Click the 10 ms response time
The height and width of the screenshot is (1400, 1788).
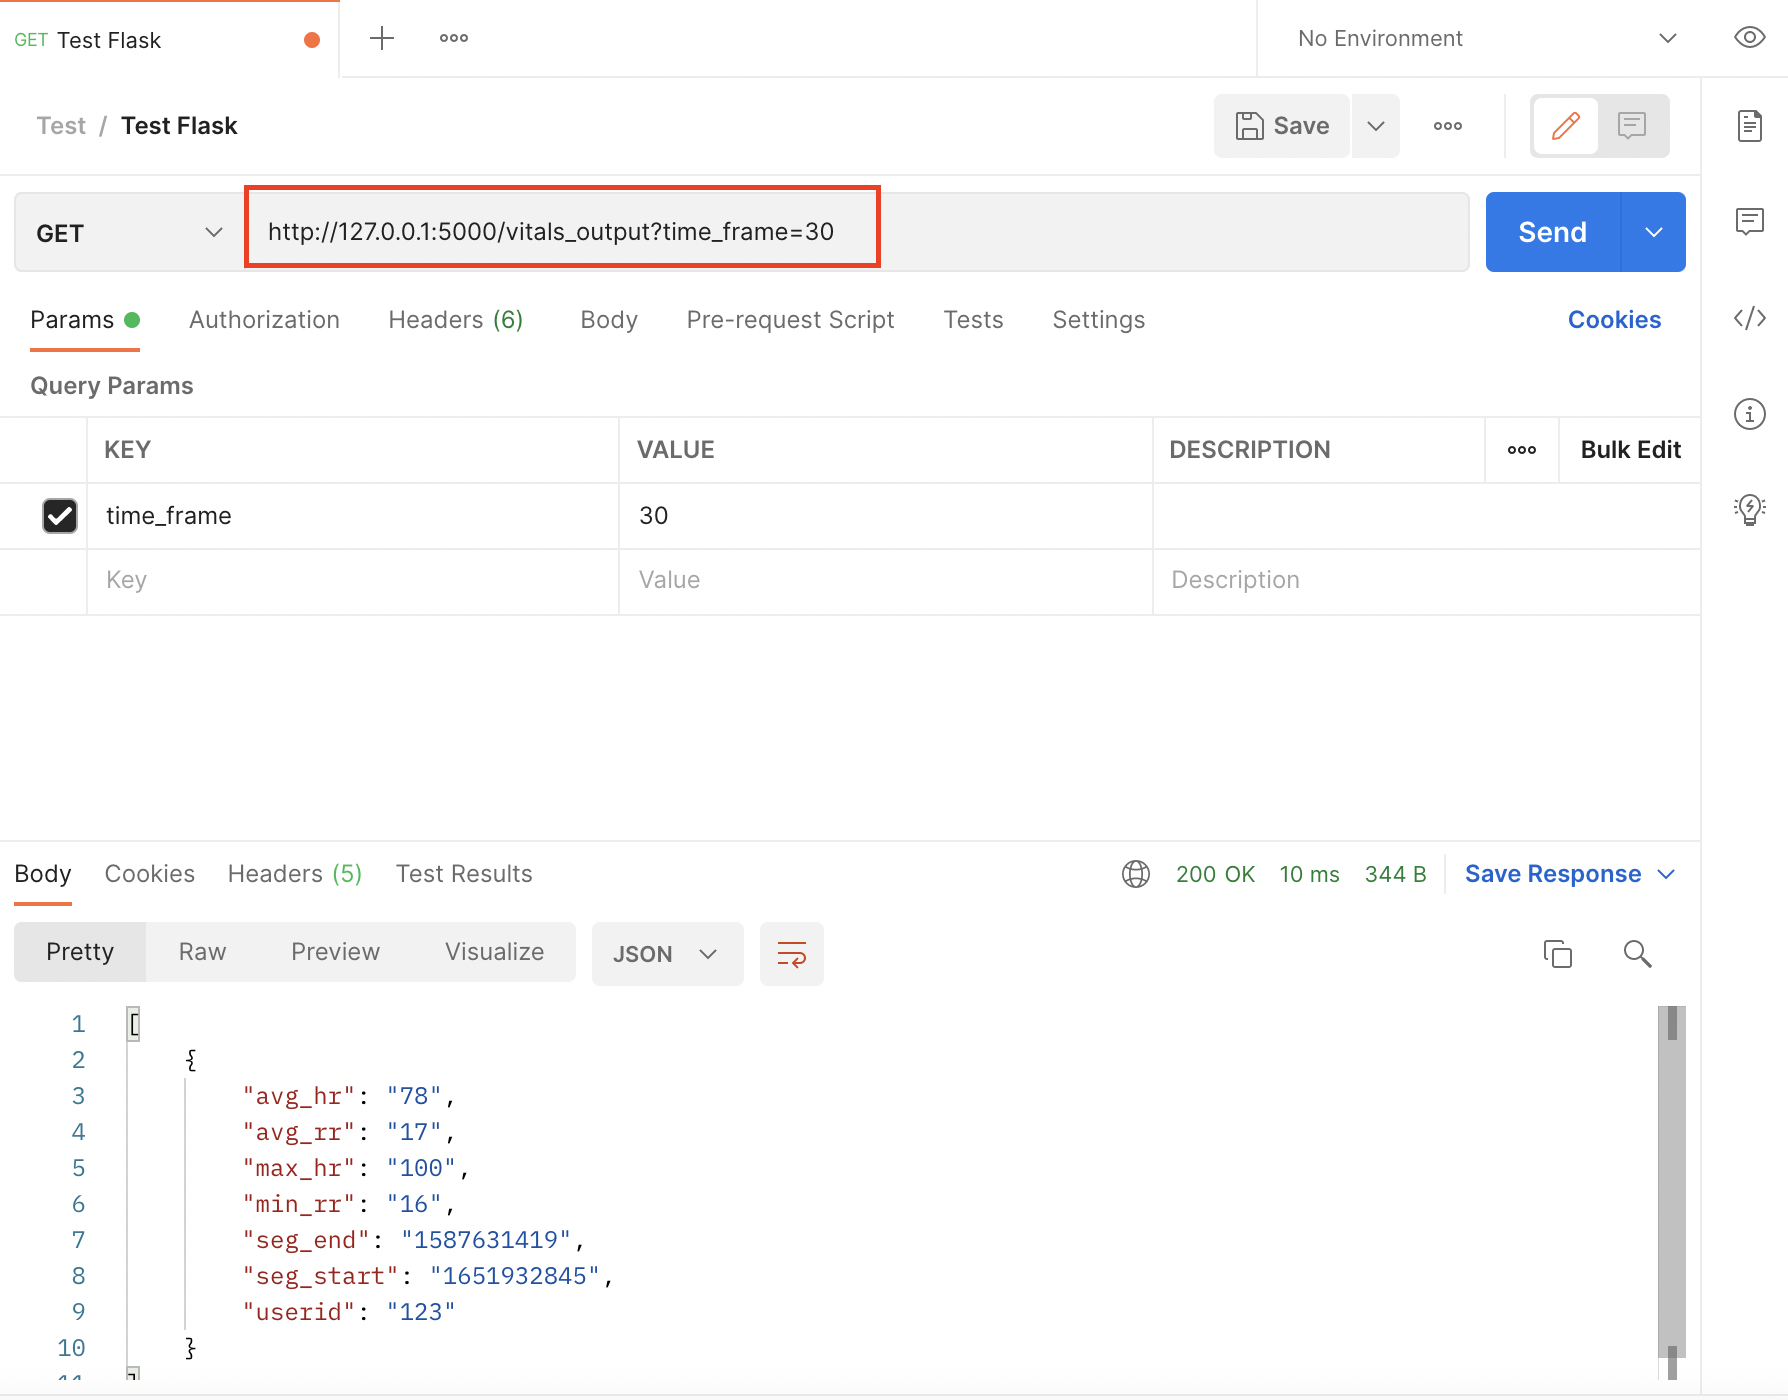click(1309, 874)
